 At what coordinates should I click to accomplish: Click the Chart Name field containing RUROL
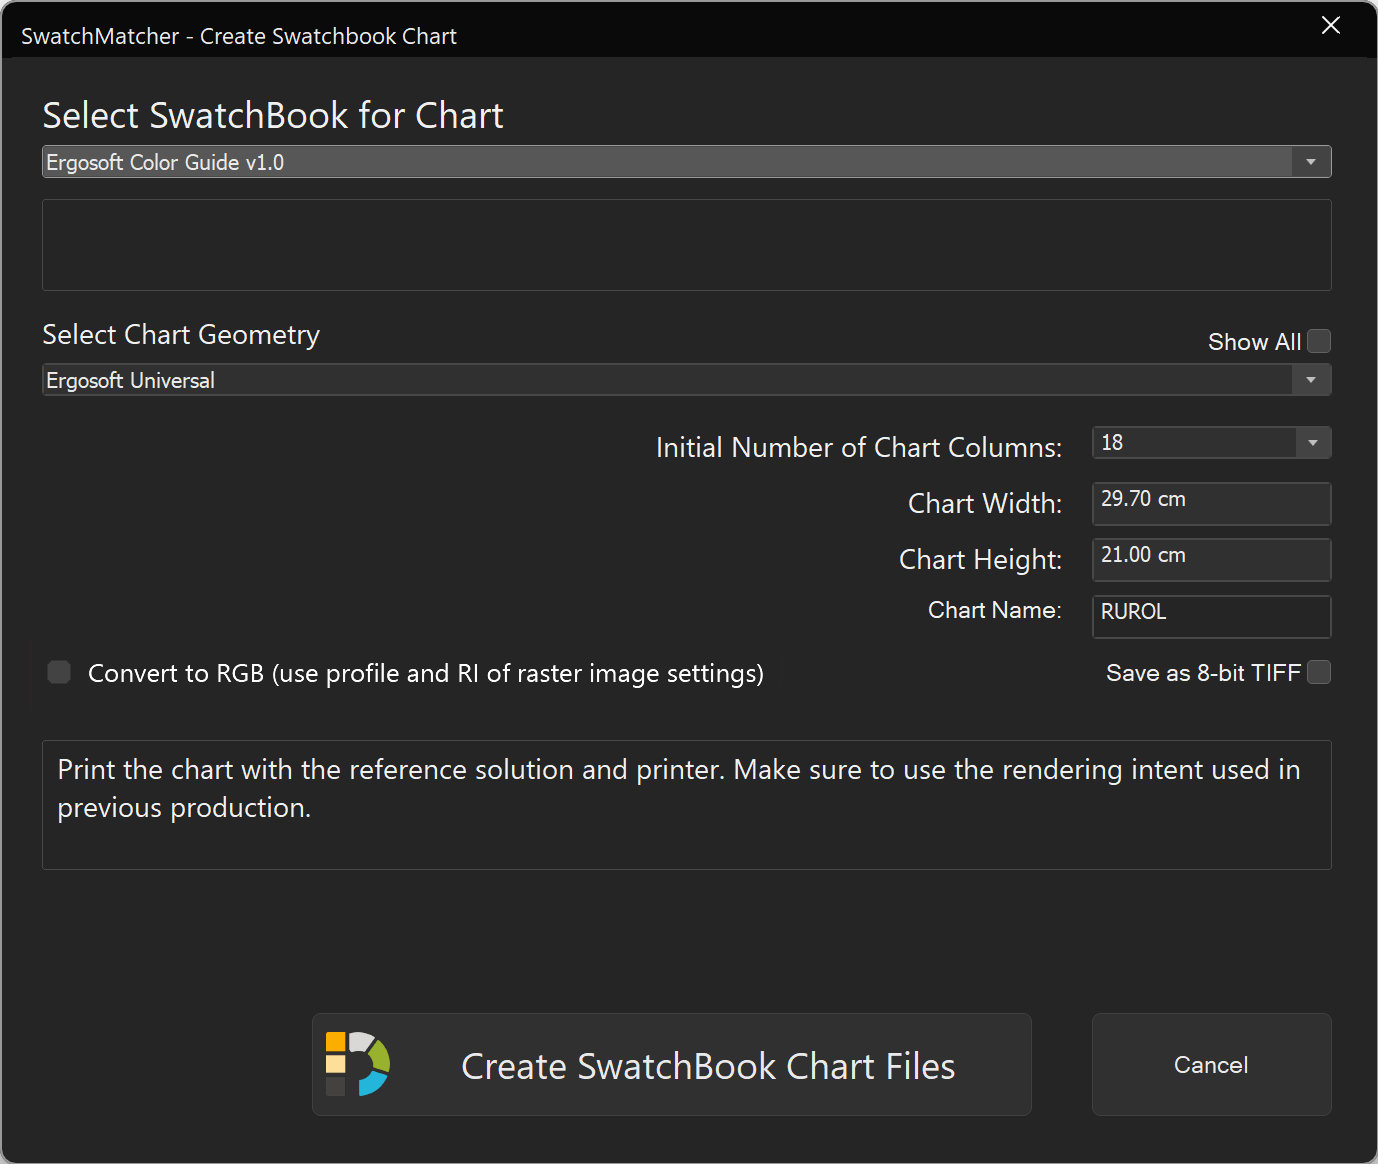tap(1211, 616)
